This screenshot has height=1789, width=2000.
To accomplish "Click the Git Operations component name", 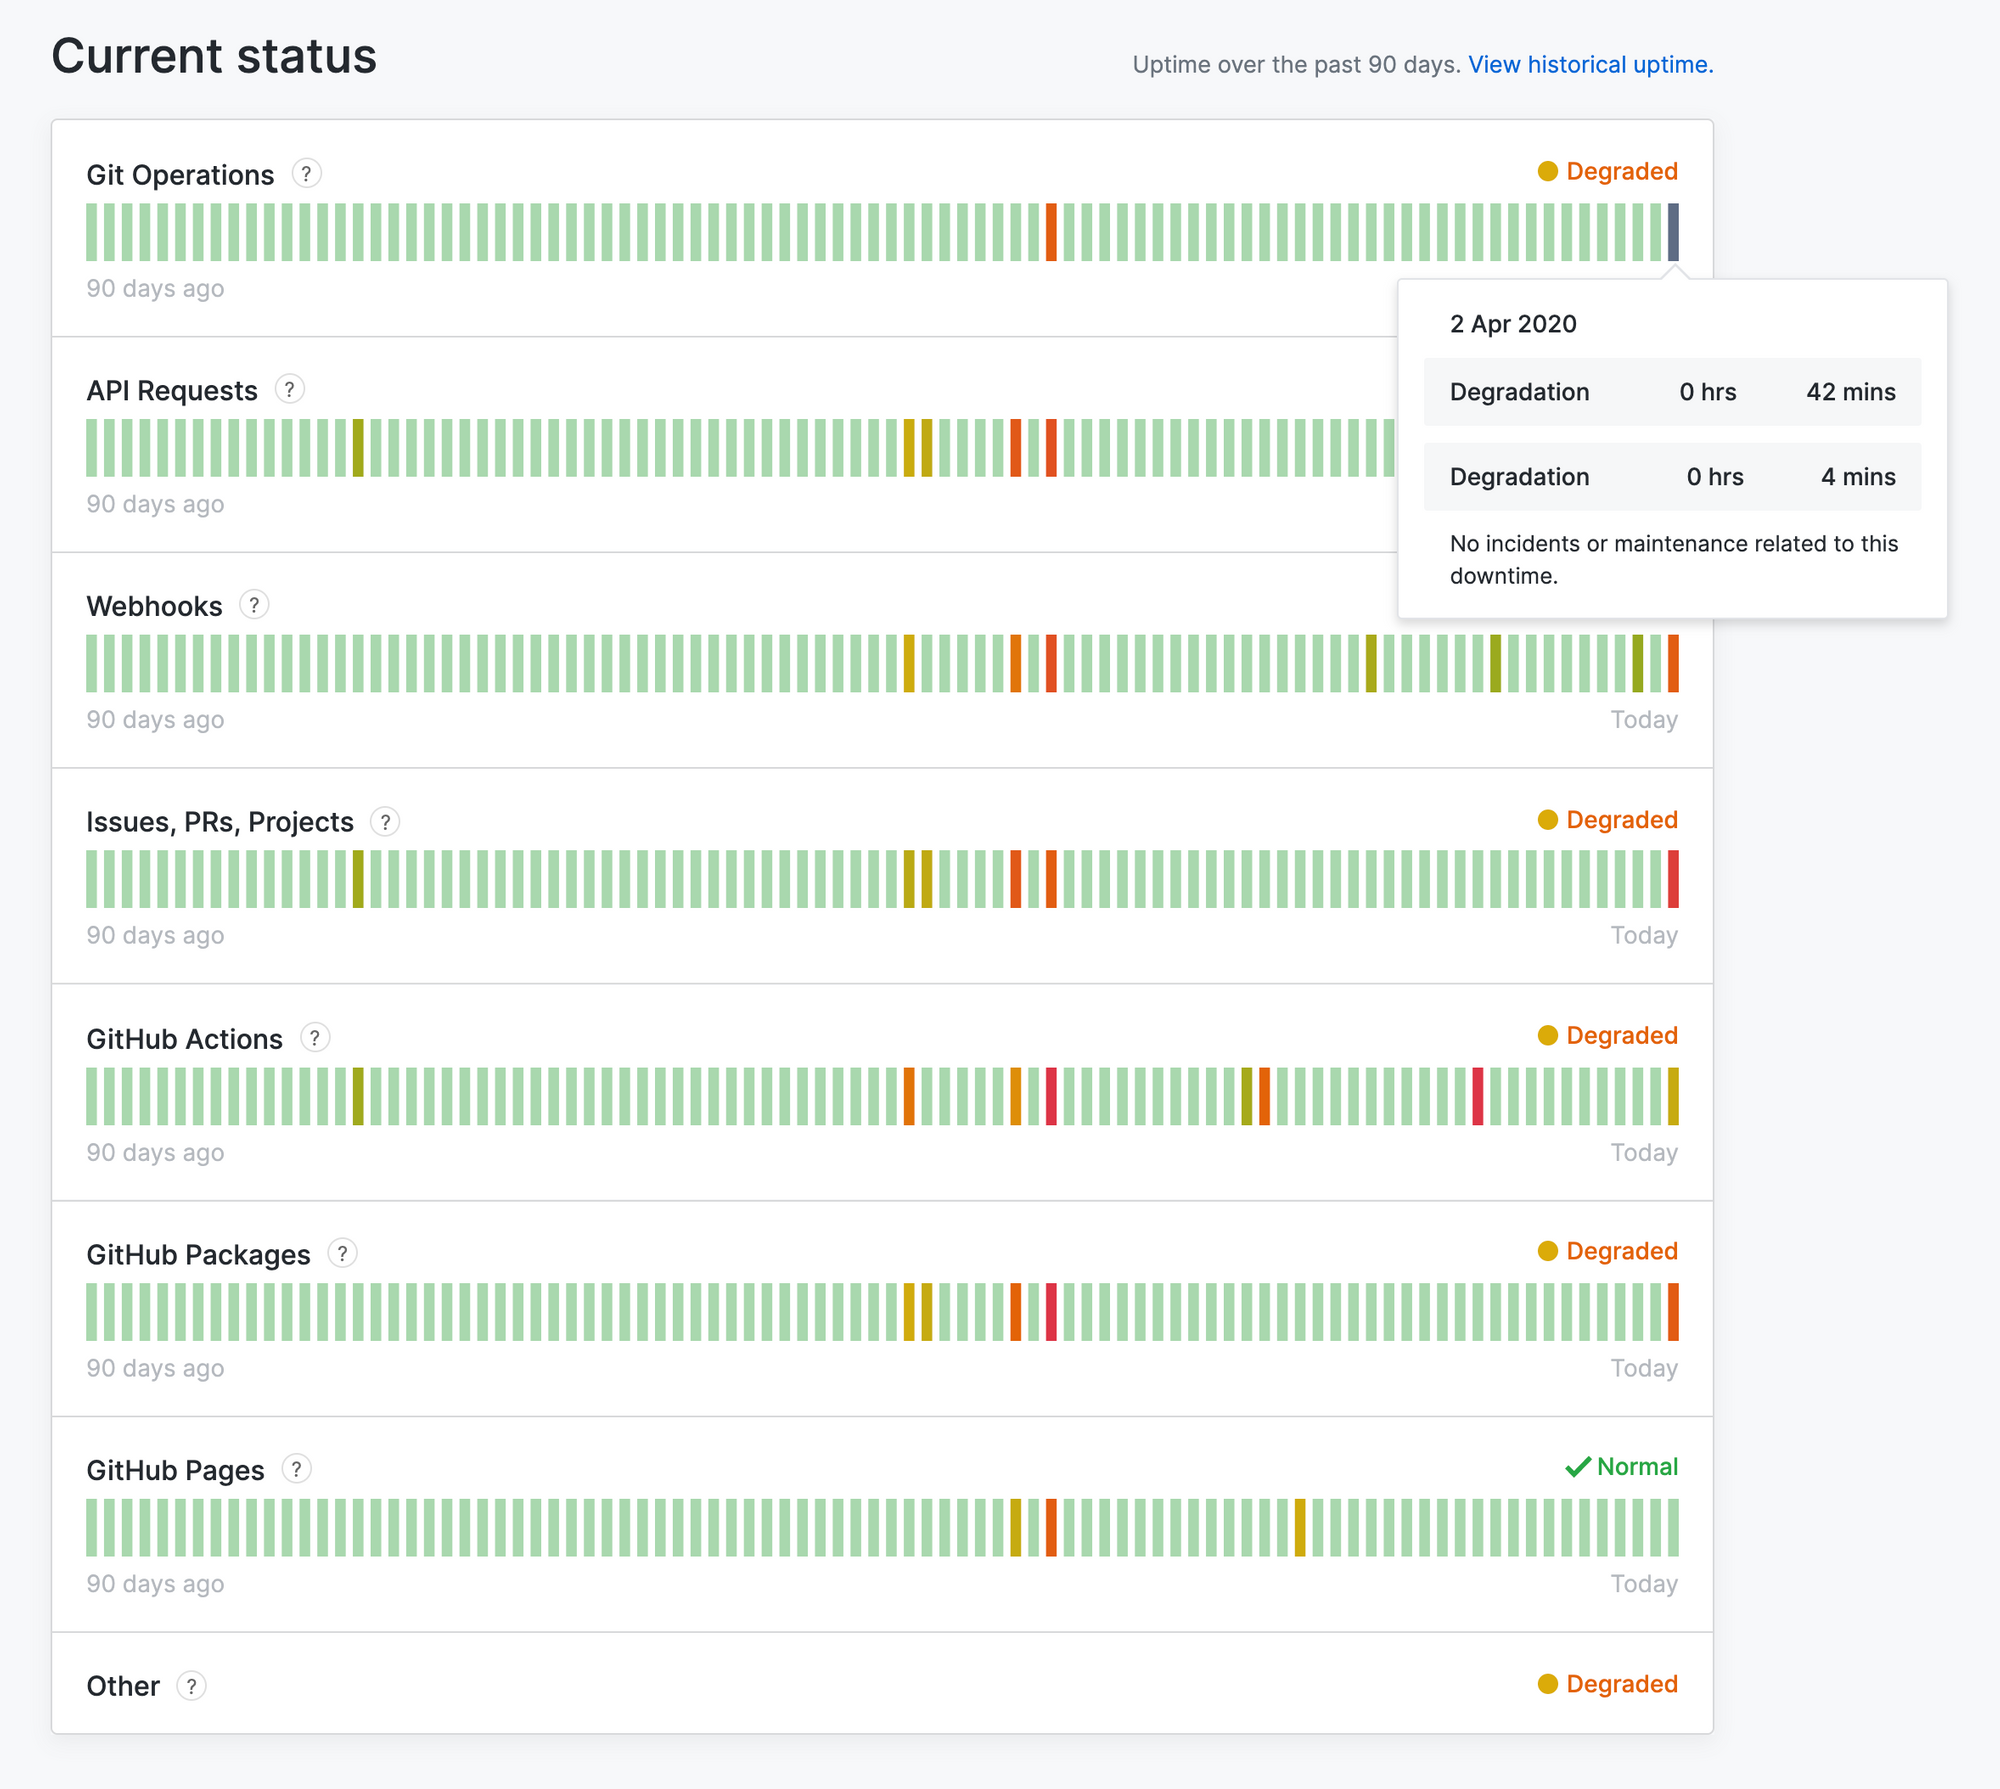I will pos(180,175).
